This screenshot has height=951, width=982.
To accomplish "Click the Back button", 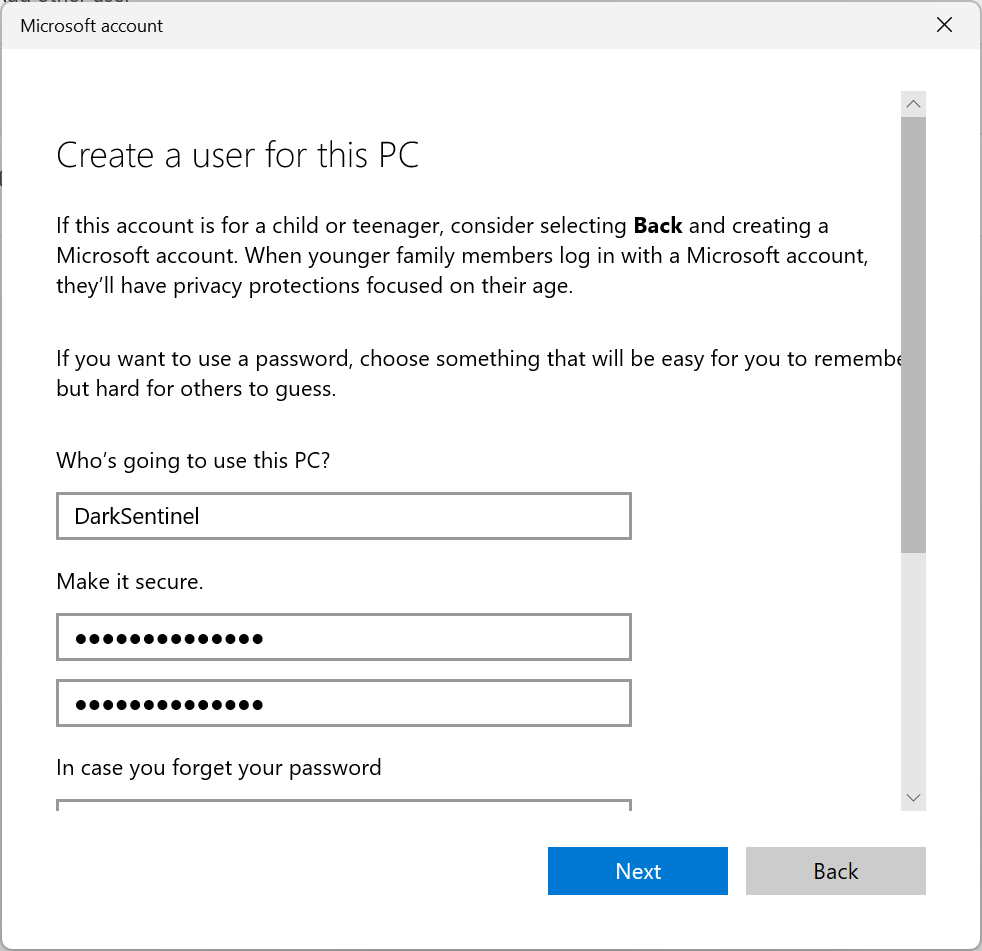I will click(835, 871).
